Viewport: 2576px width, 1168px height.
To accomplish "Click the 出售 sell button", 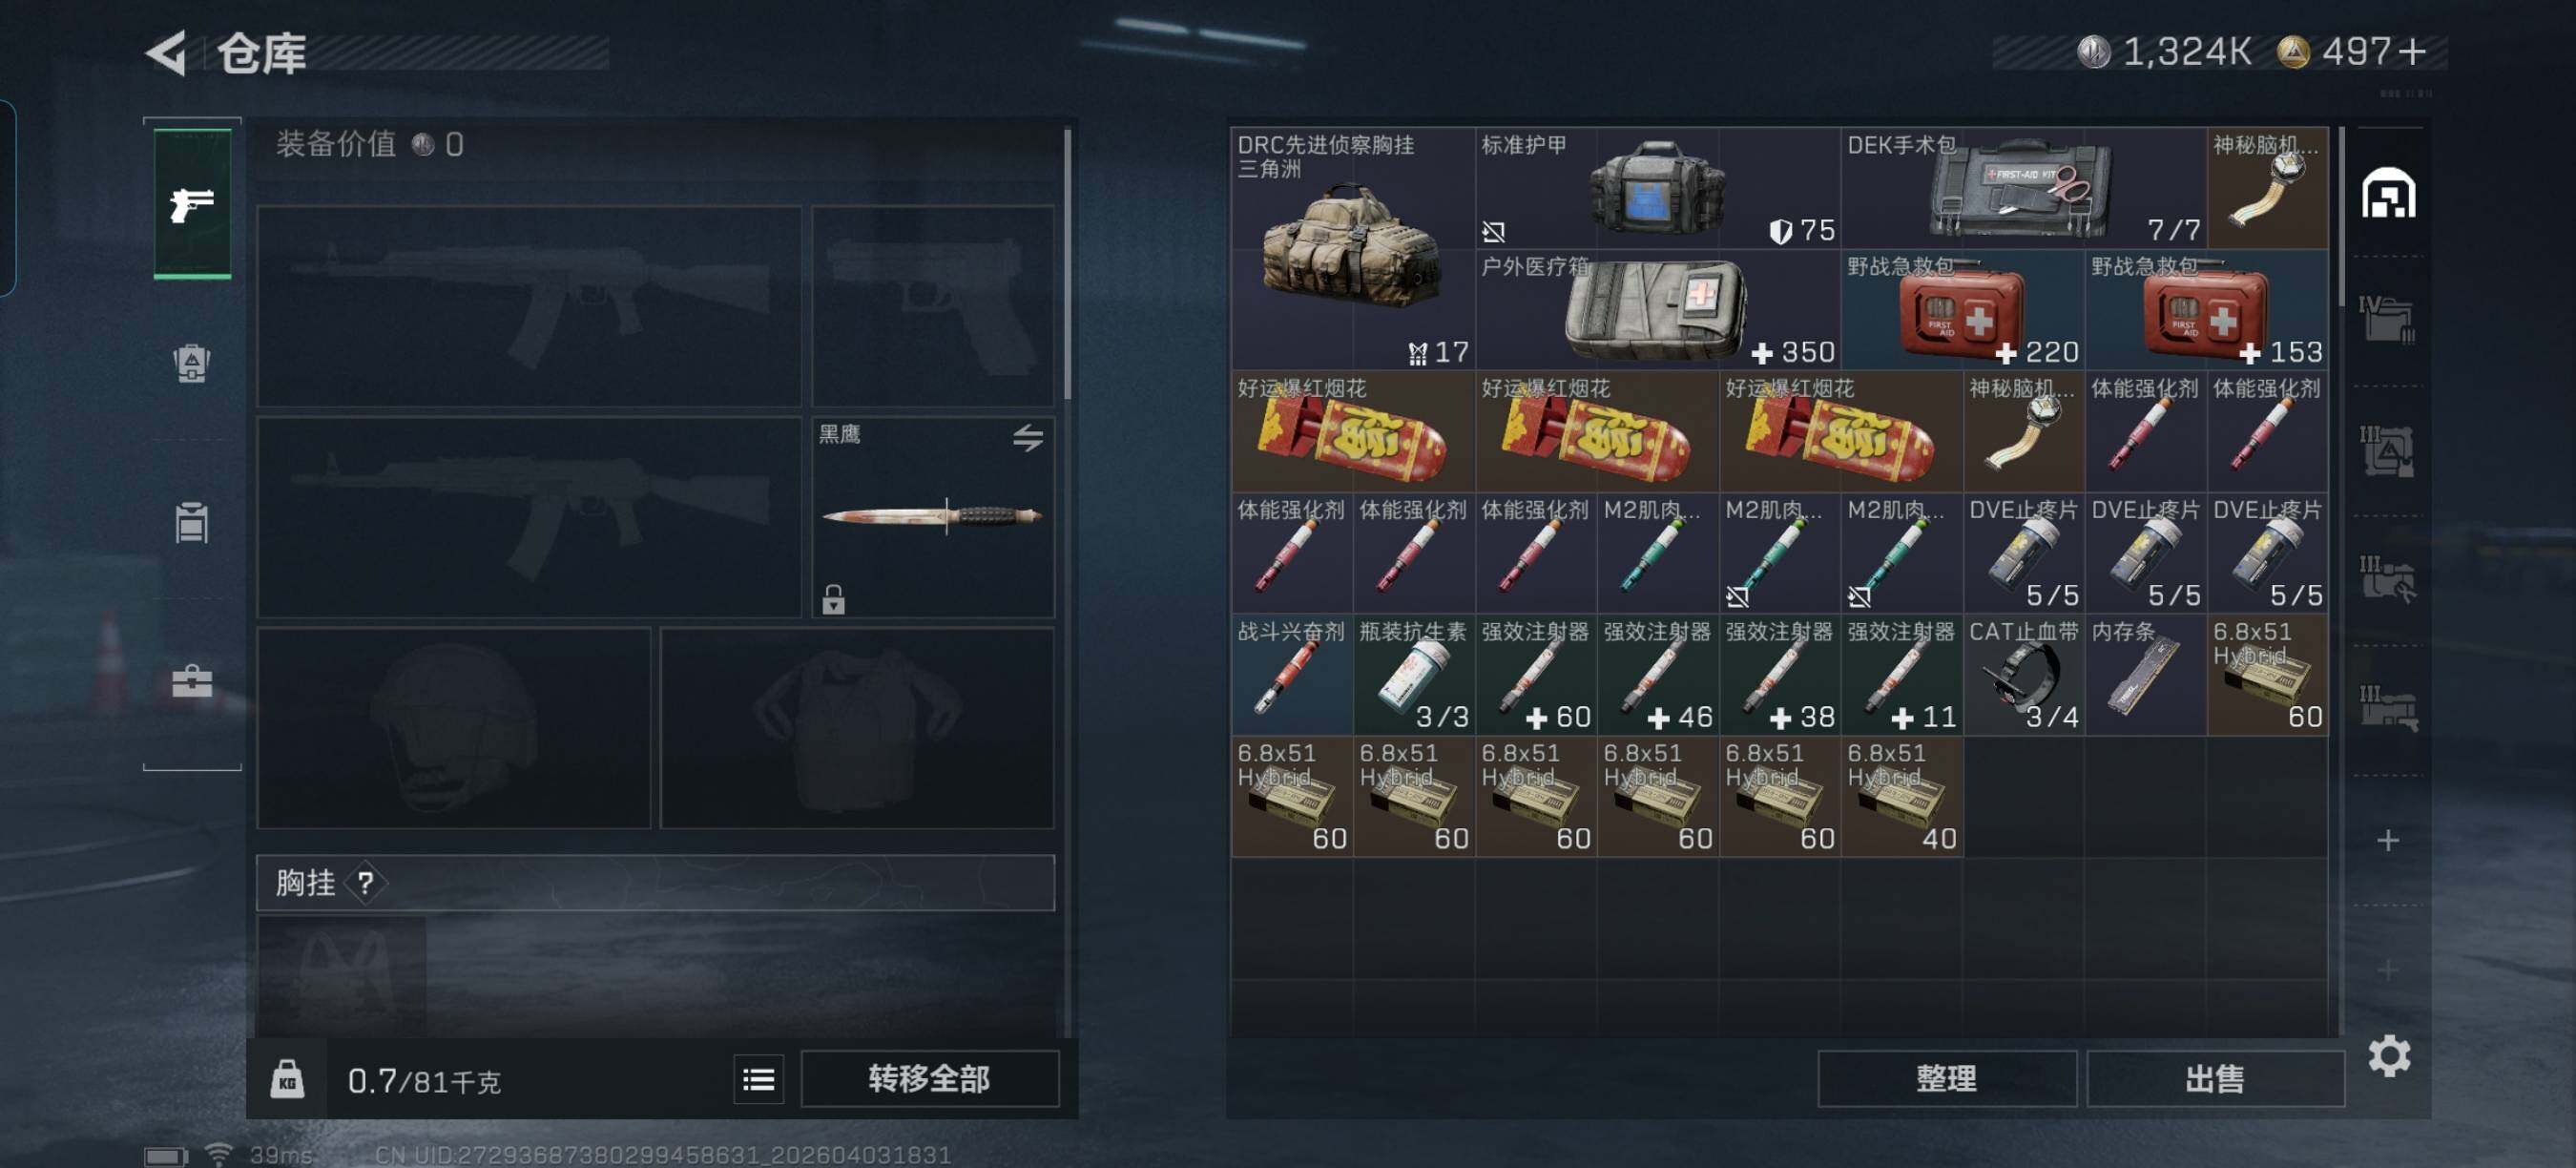I will tap(2215, 1079).
